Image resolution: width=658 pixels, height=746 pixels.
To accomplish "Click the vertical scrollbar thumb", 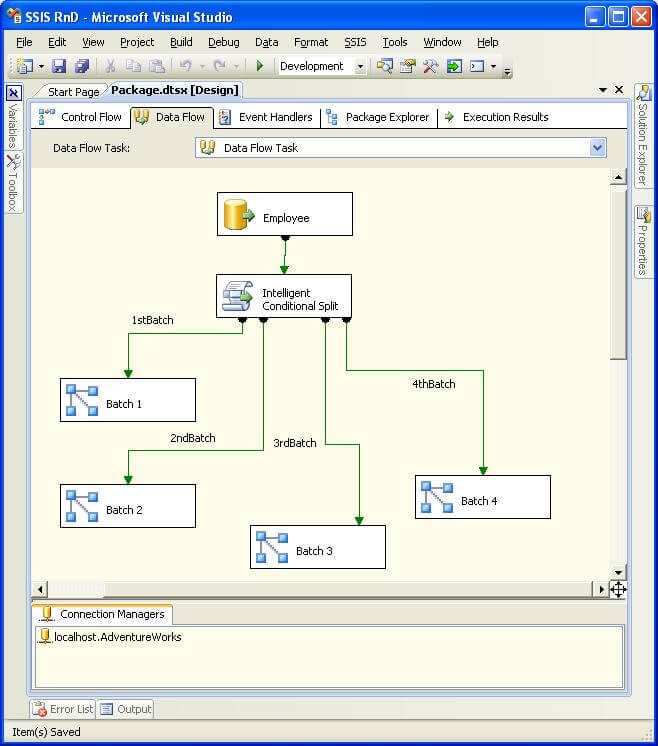I will 618,274.
